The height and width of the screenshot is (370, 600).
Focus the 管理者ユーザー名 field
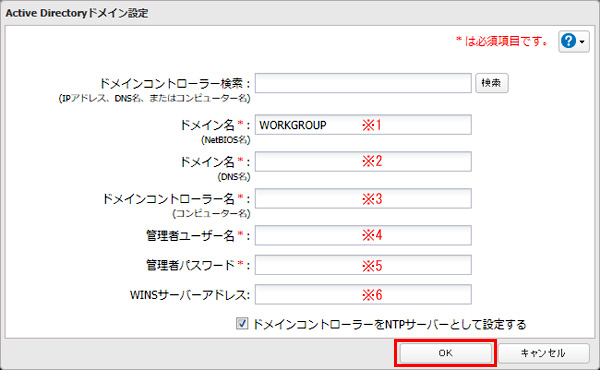363,235
